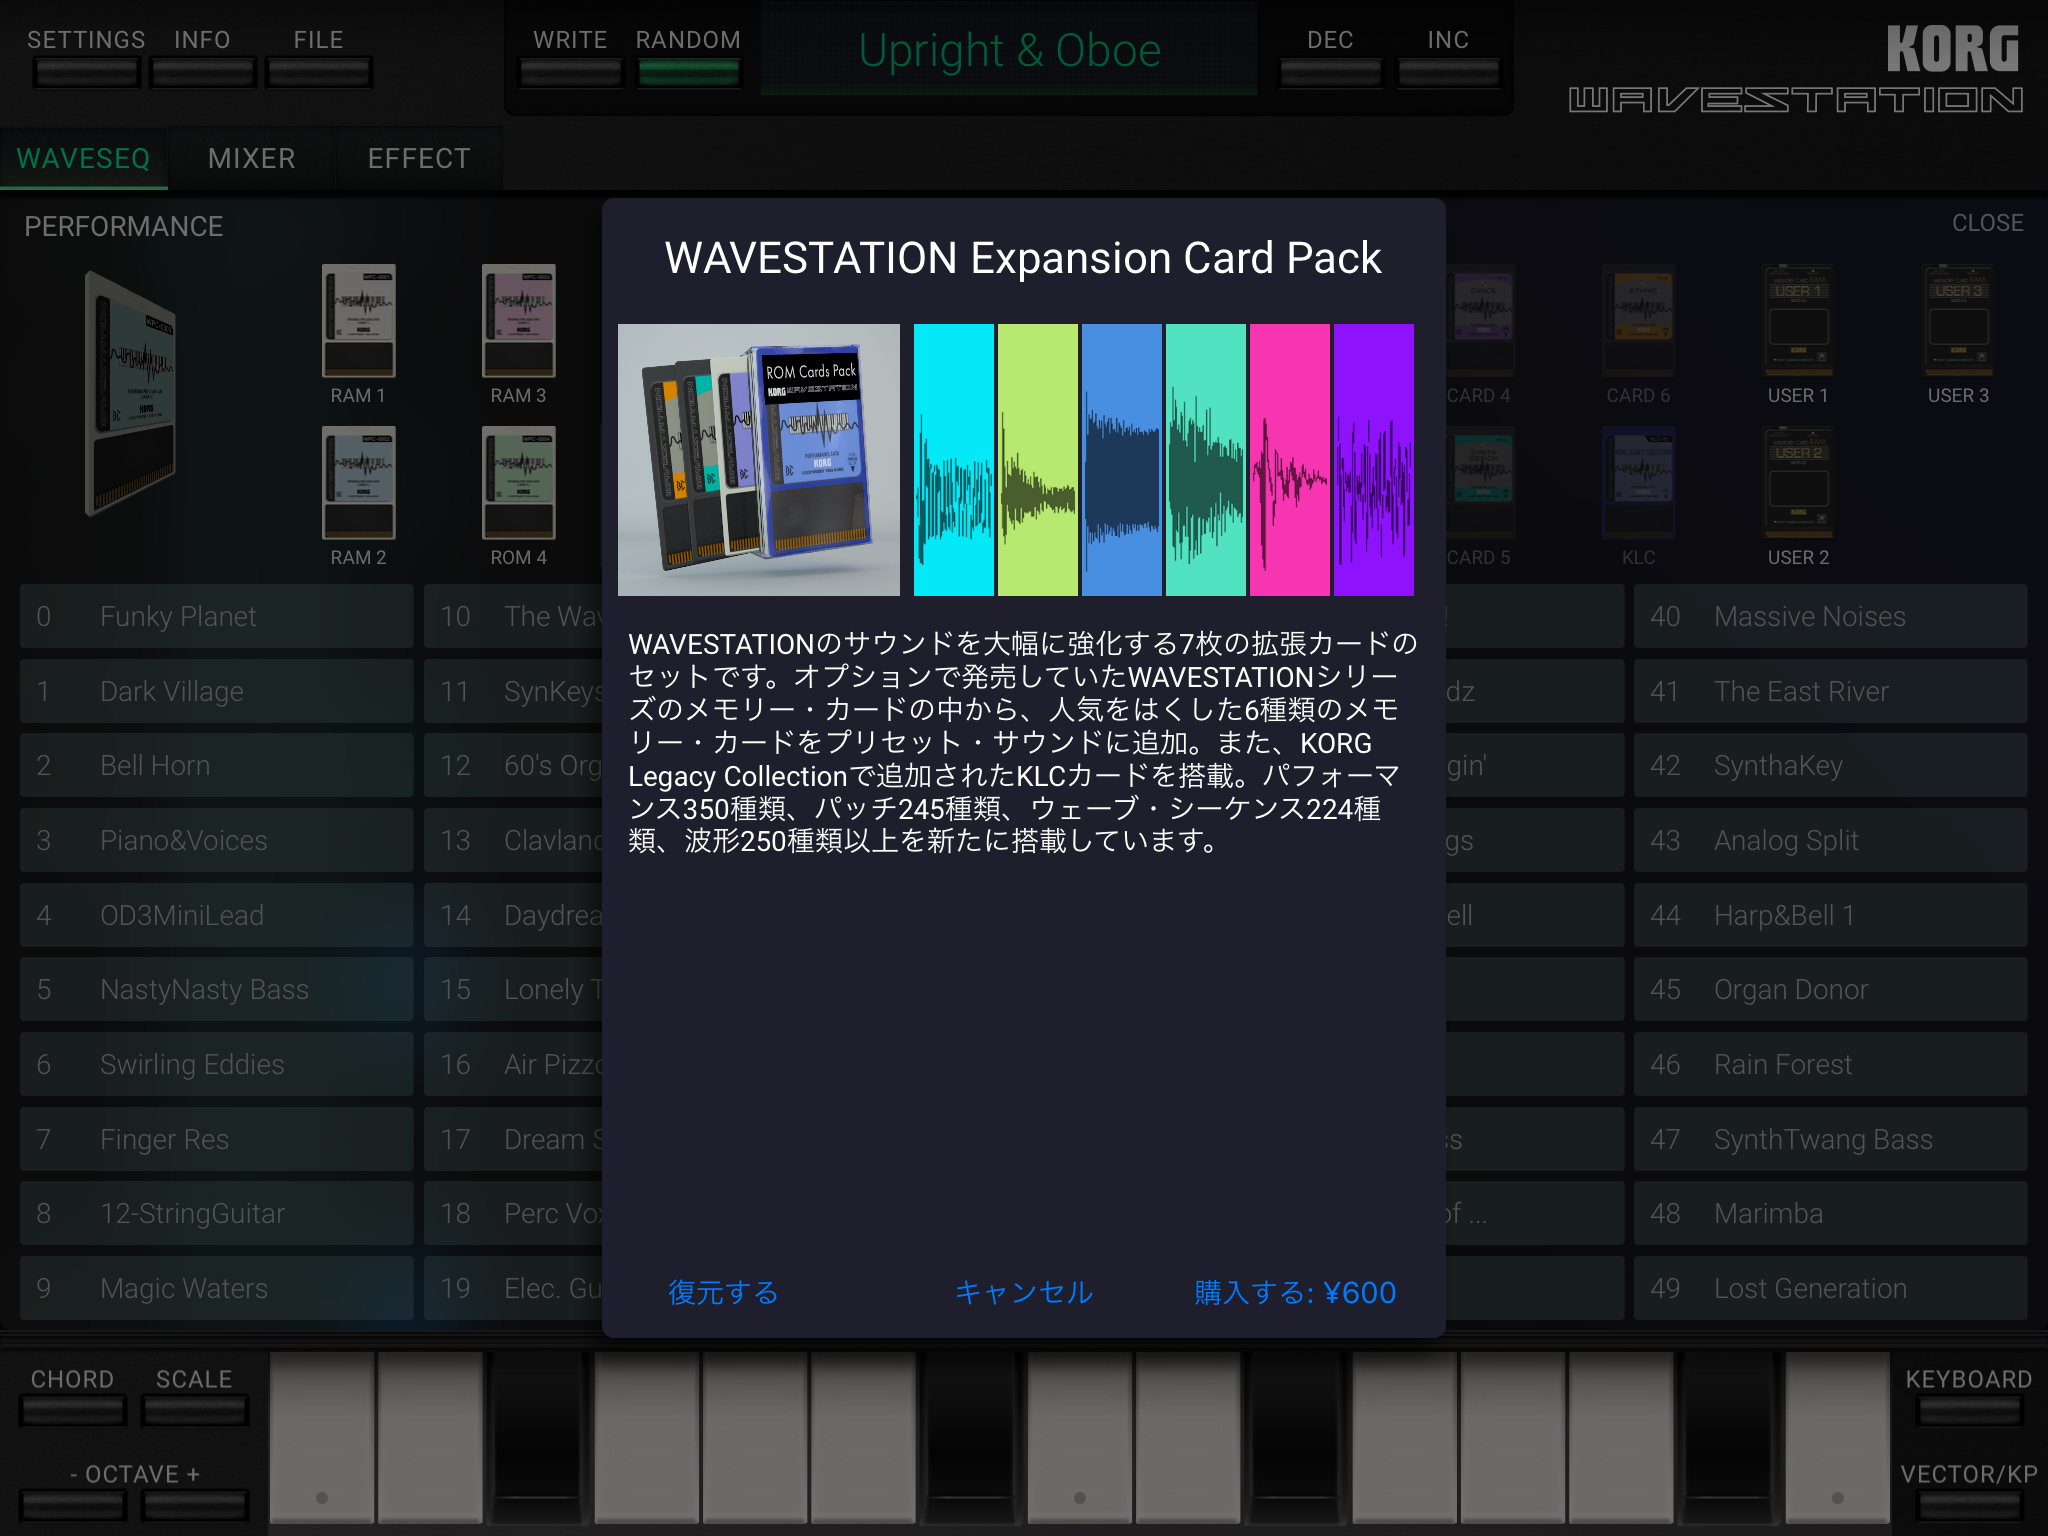
Task: Click the magenta waveform strip
Action: click(1290, 460)
